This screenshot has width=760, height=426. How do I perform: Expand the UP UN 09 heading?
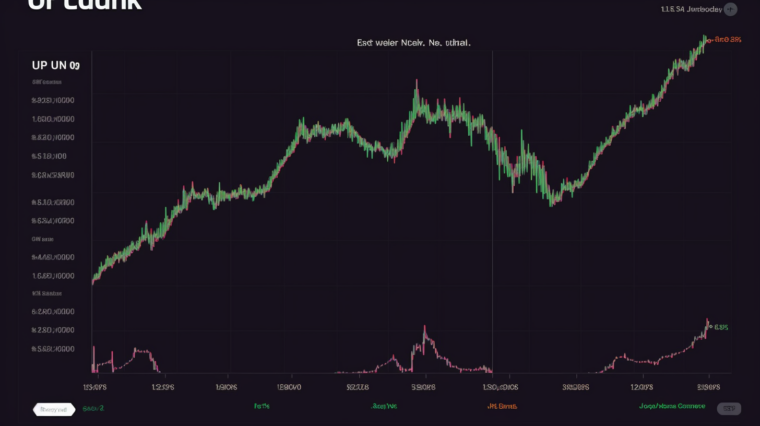click(56, 63)
